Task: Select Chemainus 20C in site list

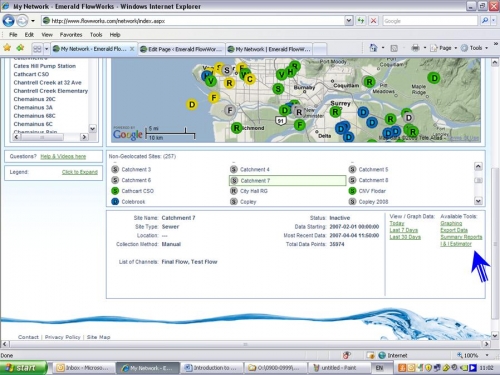Action: click(34, 99)
